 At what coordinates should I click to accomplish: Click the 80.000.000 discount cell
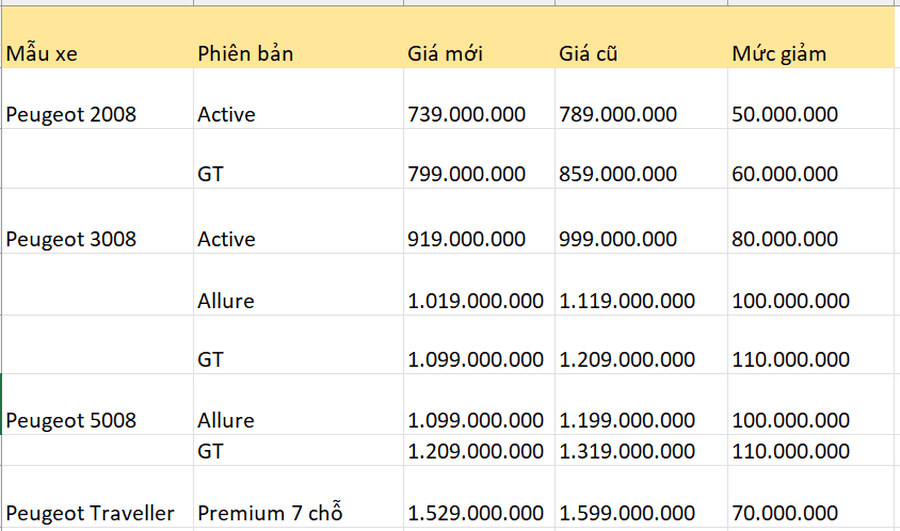(785, 239)
